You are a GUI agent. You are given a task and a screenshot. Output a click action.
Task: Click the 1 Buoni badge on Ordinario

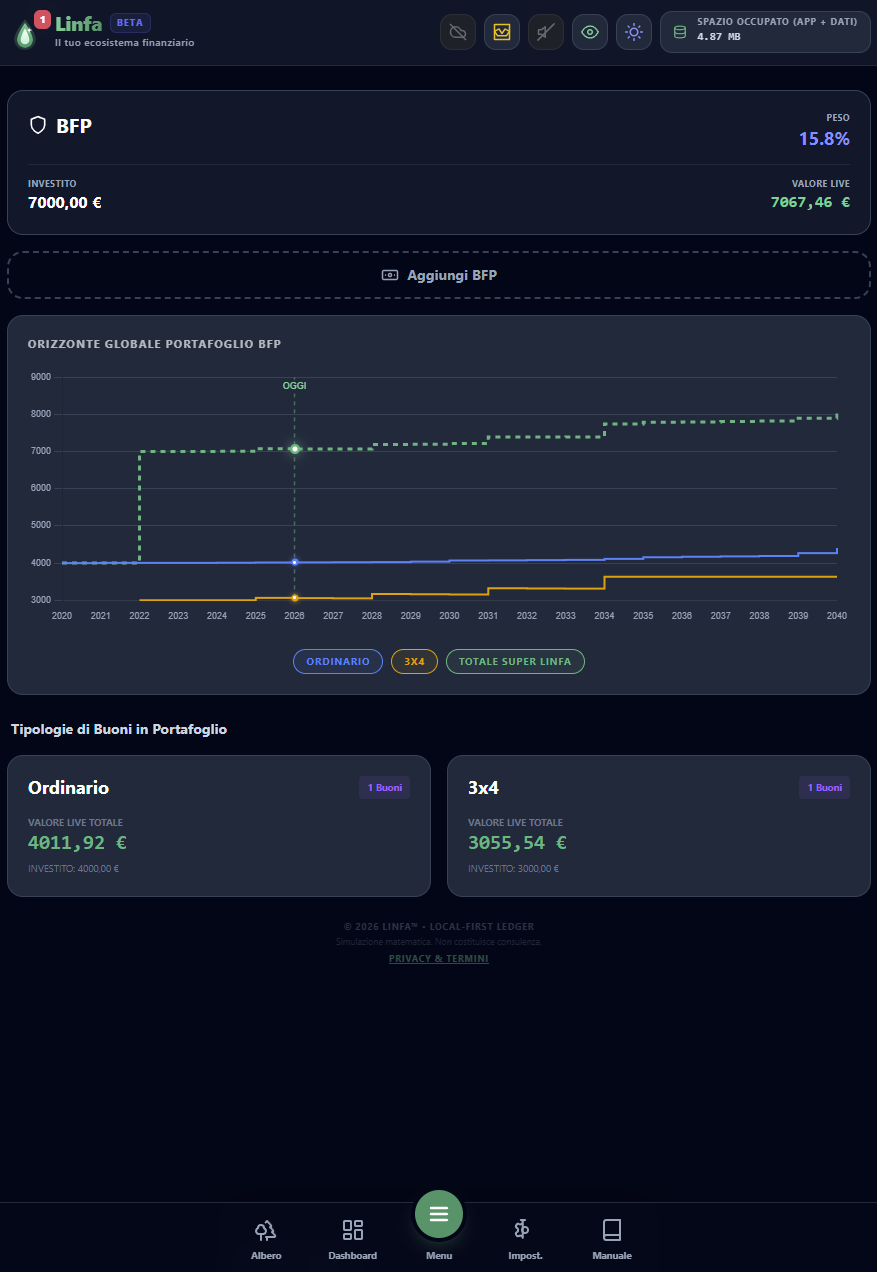coord(384,788)
